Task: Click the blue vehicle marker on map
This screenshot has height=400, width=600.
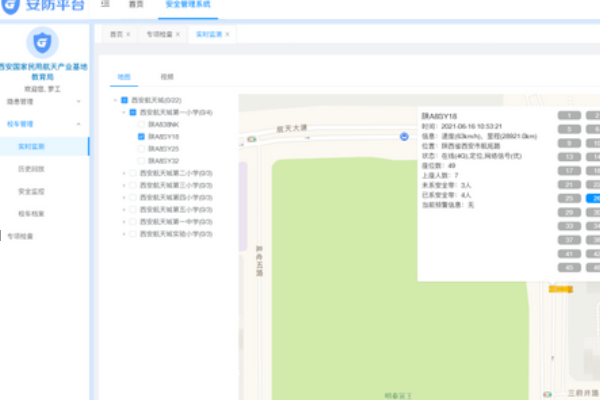Action: [x=404, y=136]
